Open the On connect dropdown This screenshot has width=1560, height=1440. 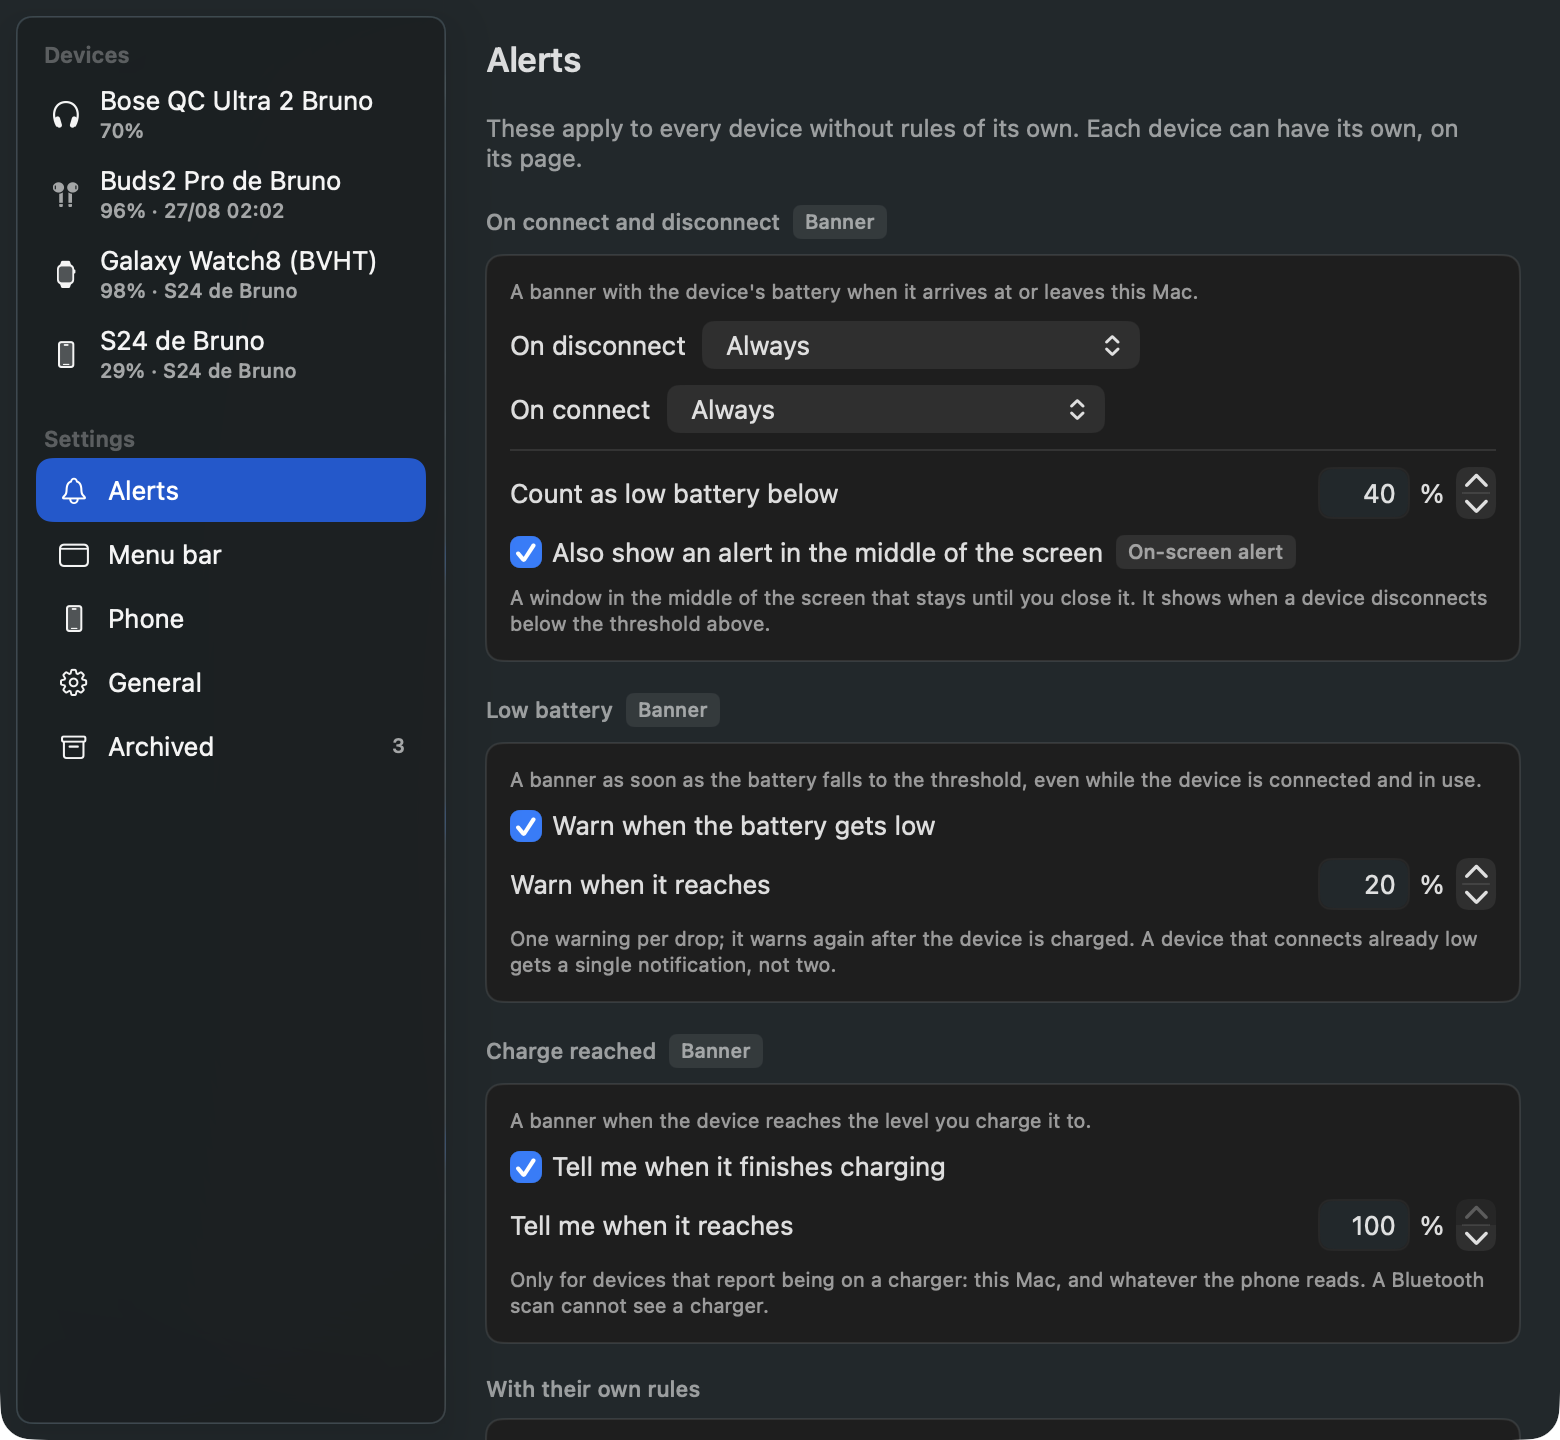[x=886, y=410]
